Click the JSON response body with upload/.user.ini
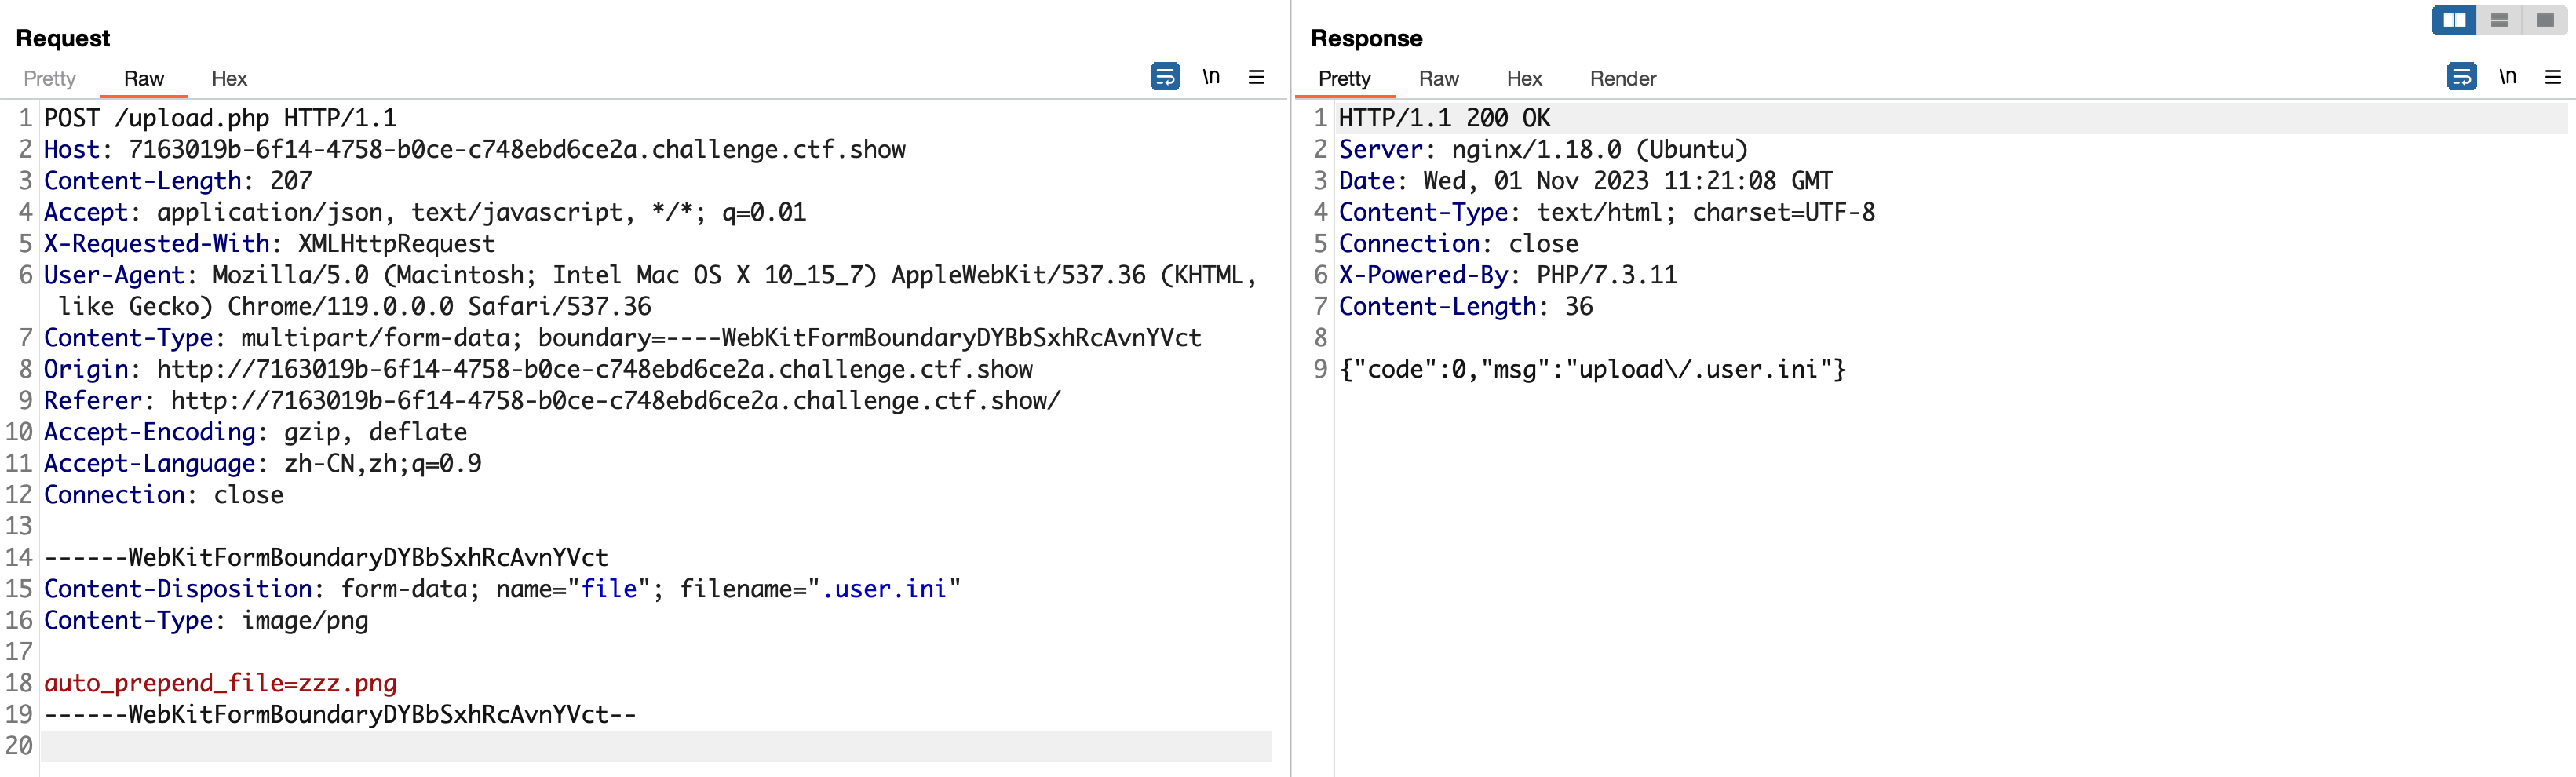 tap(1593, 369)
